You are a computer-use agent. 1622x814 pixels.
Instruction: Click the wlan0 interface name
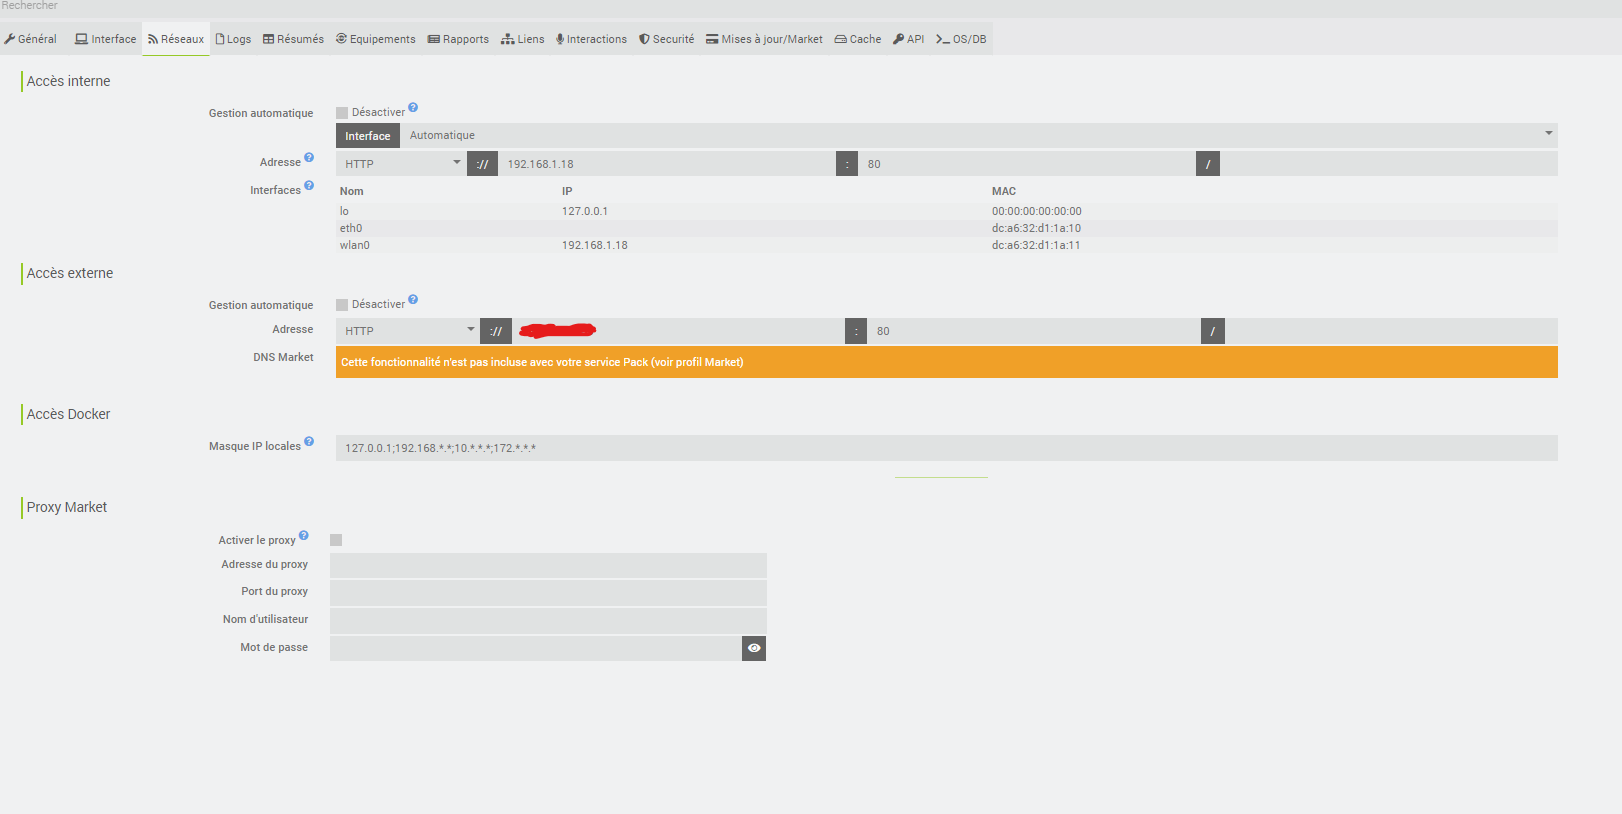[x=355, y=245]
